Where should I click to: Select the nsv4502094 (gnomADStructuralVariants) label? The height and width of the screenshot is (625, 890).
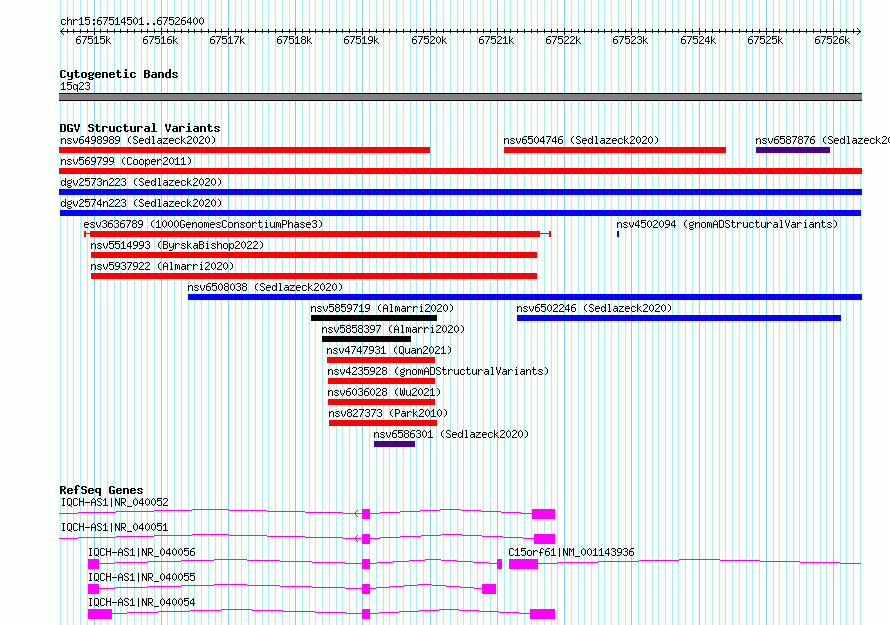click(x=727, y=224)
